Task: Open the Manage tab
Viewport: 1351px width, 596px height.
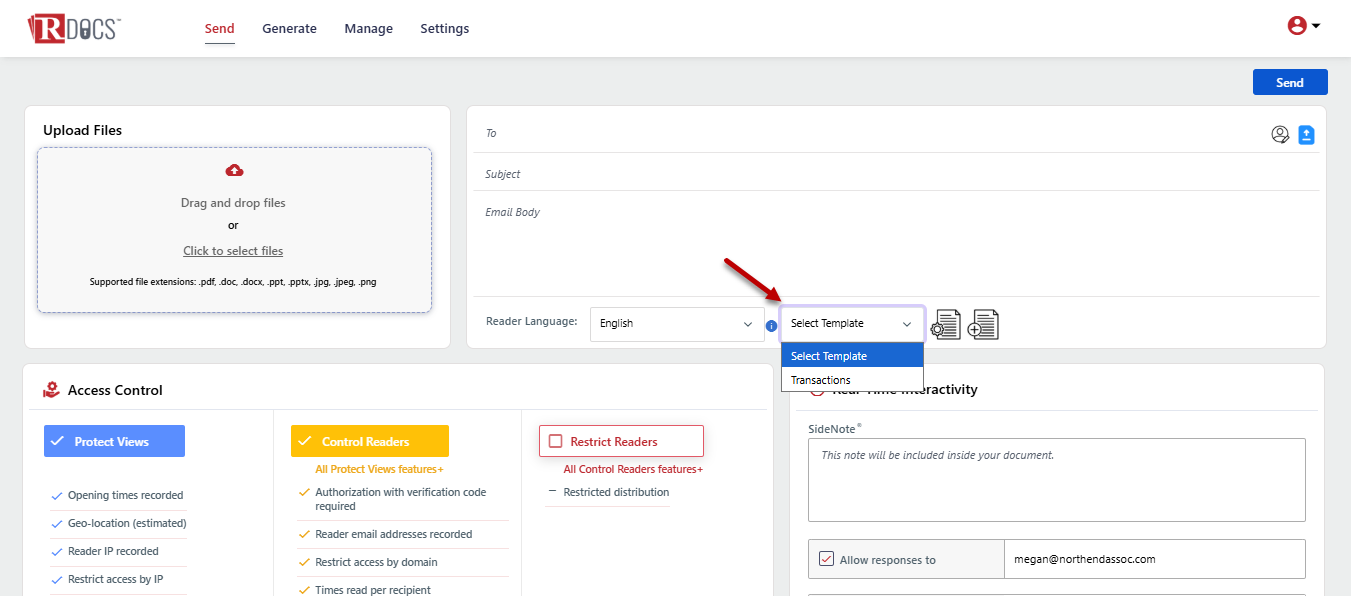Action: [x=368, y=29]
